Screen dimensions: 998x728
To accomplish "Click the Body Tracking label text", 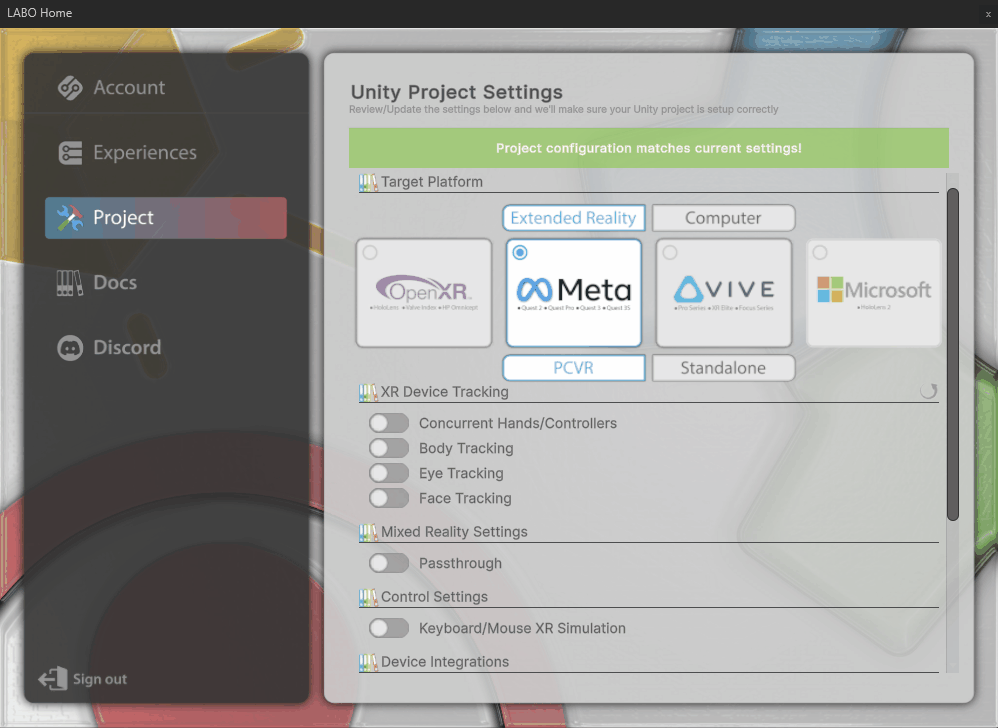I will tap(466, 449).
